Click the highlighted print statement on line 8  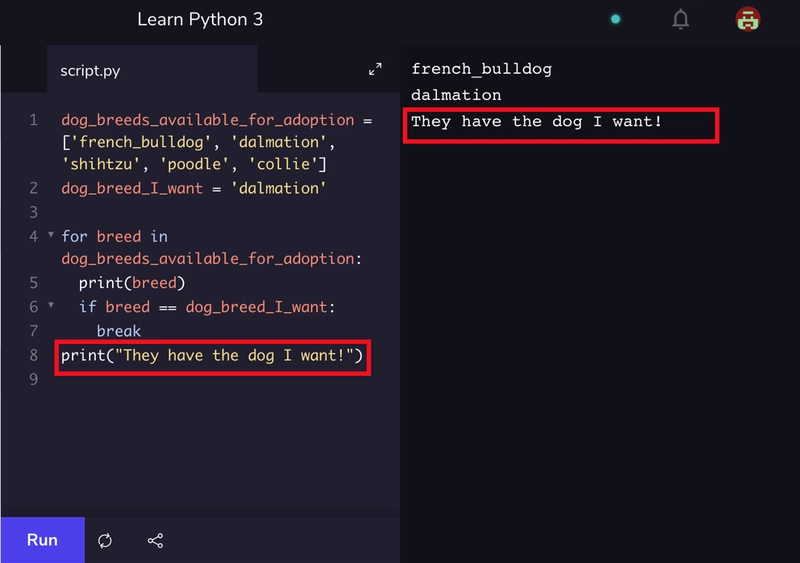pyautogui.click(x=213, y=356)
